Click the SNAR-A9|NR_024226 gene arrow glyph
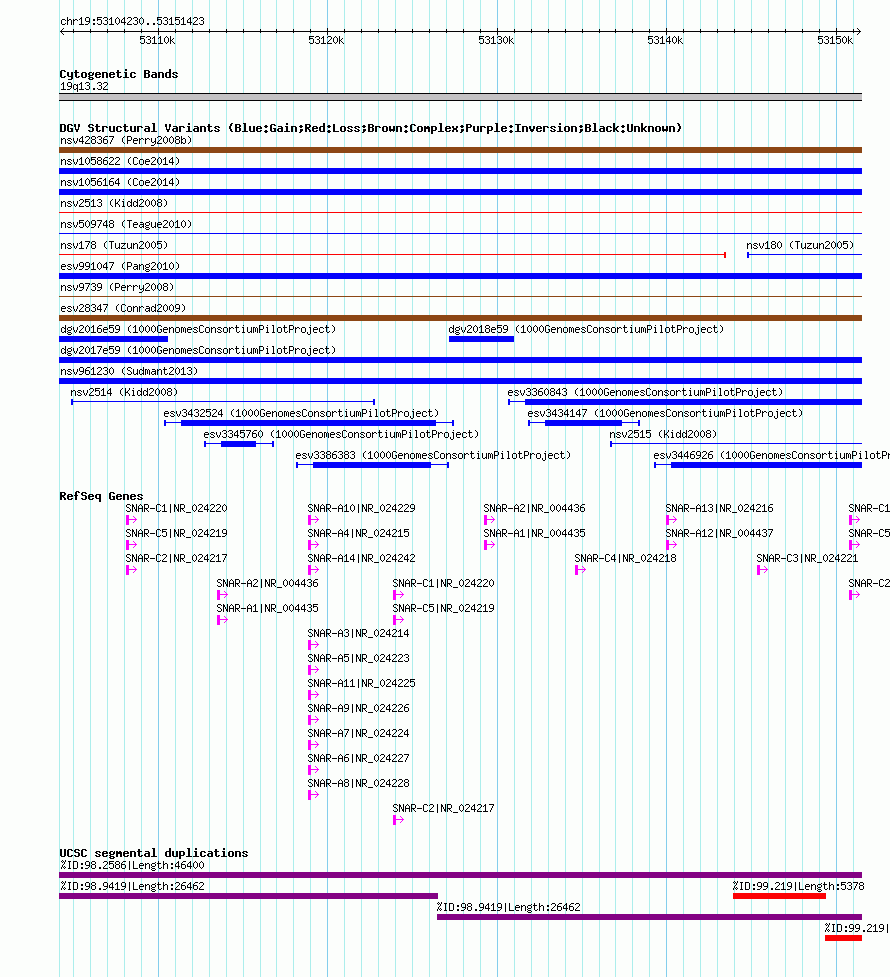890x977 pixels. [x=313, y=720]
